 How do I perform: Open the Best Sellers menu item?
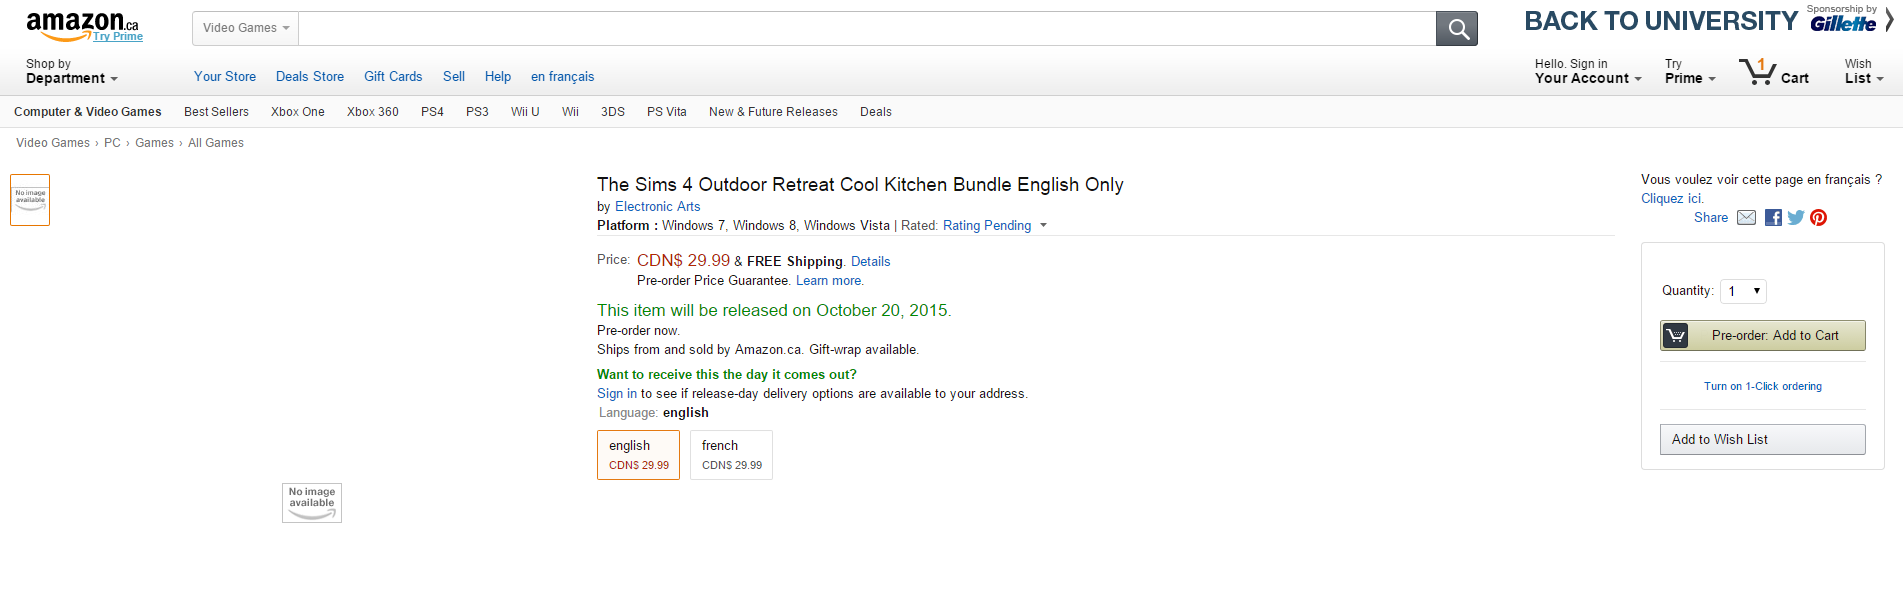tap(216, 112)
